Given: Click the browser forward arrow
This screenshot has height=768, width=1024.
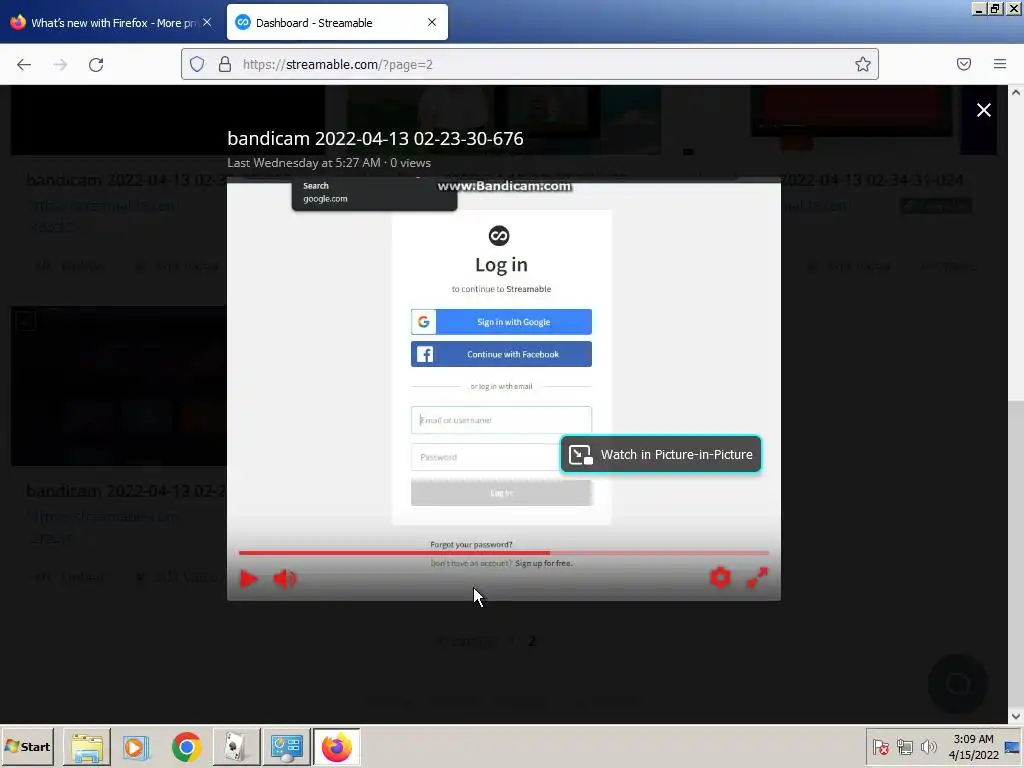Looking at the screenshot, I should 60,65.
